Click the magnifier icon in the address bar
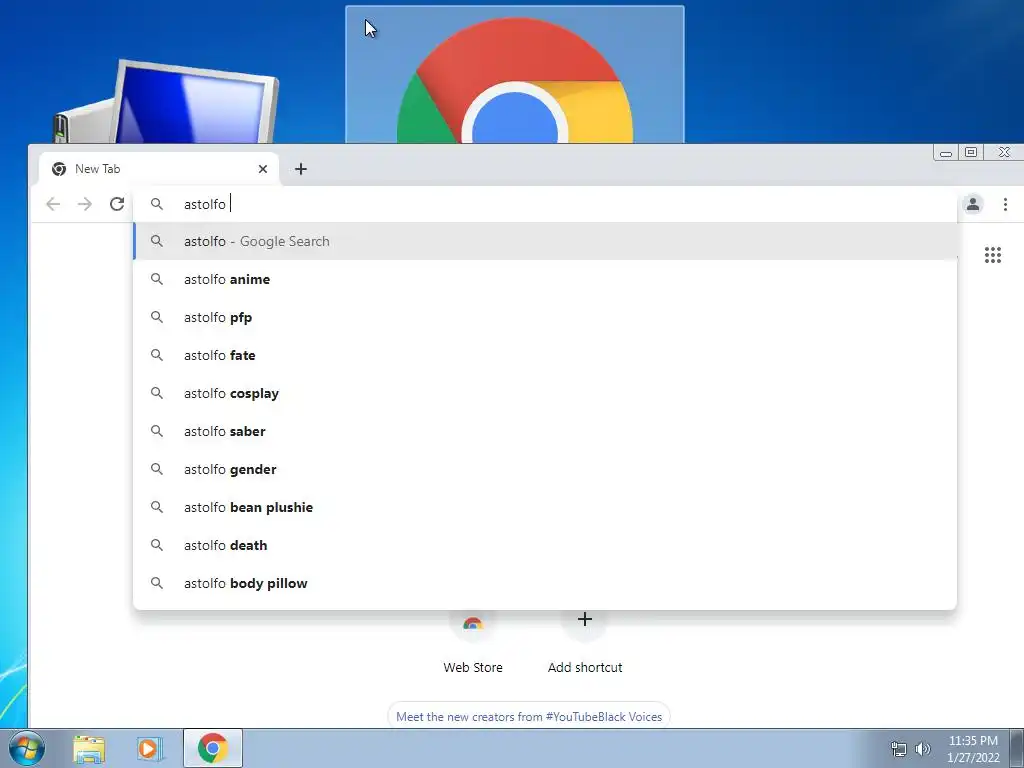 [157, 204]
